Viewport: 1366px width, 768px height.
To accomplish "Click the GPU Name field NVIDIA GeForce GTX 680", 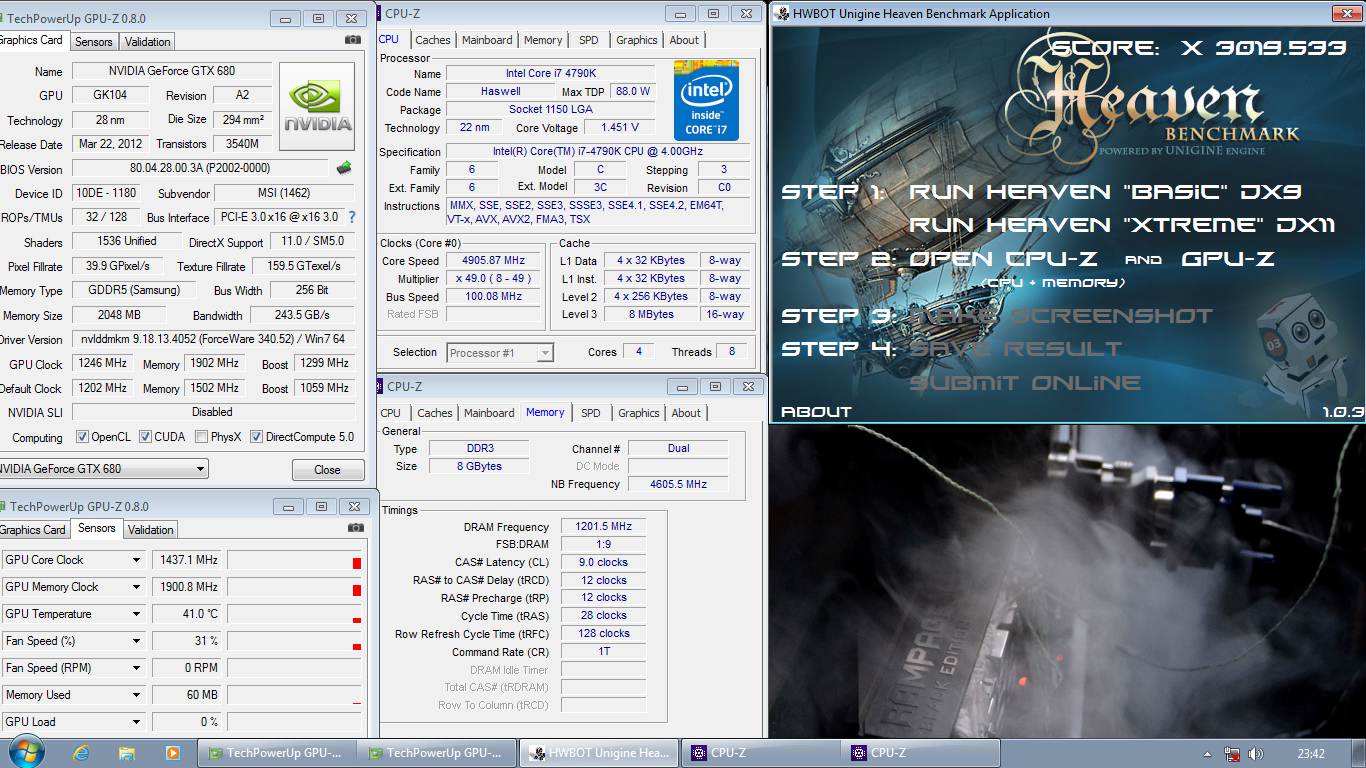I will (171, 71).
